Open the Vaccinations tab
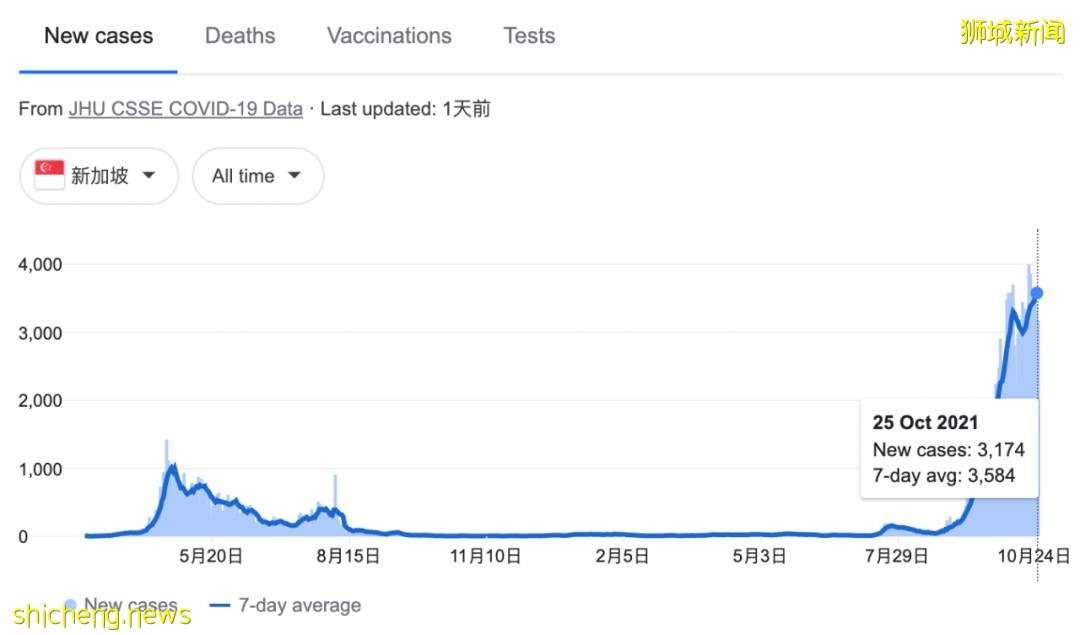The width and height of the screenshot is (1080, 635). click(388, 36)
